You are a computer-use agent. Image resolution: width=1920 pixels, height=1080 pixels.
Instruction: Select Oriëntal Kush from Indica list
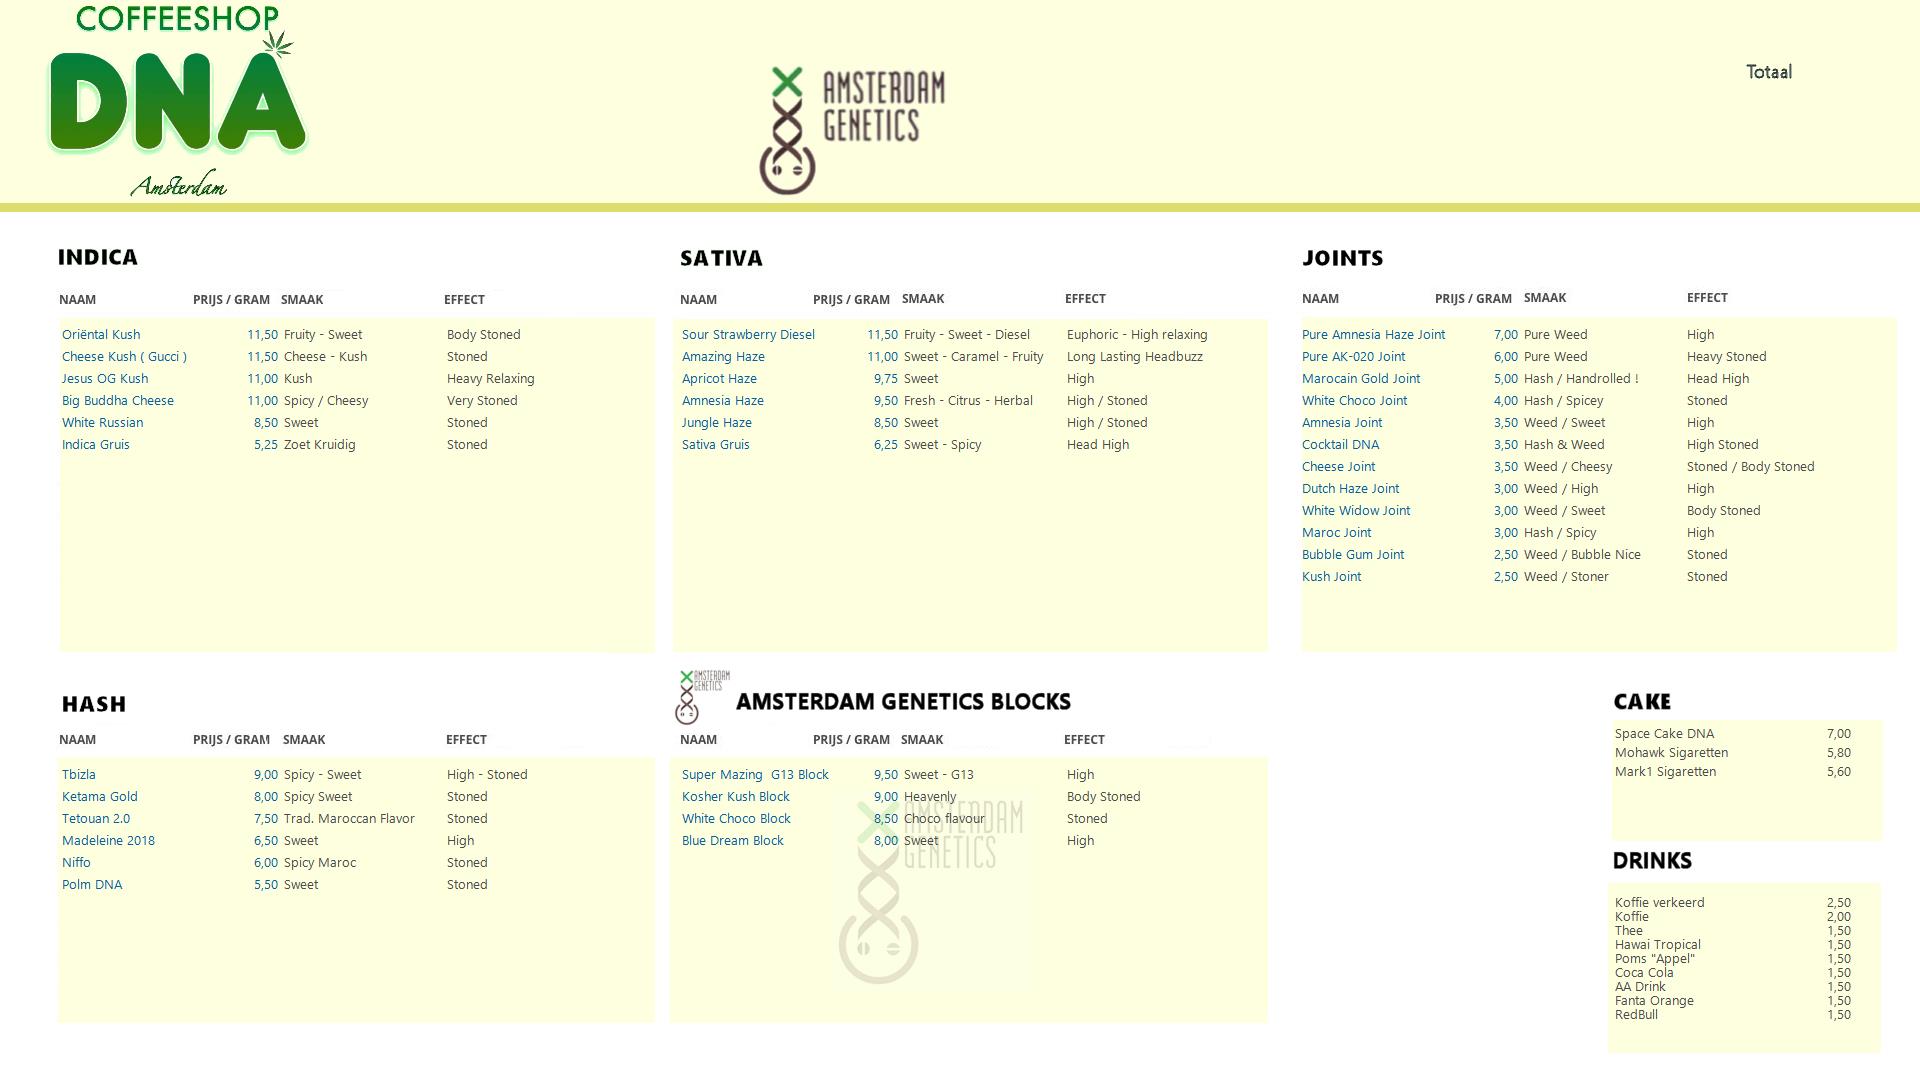pos(101,335)
